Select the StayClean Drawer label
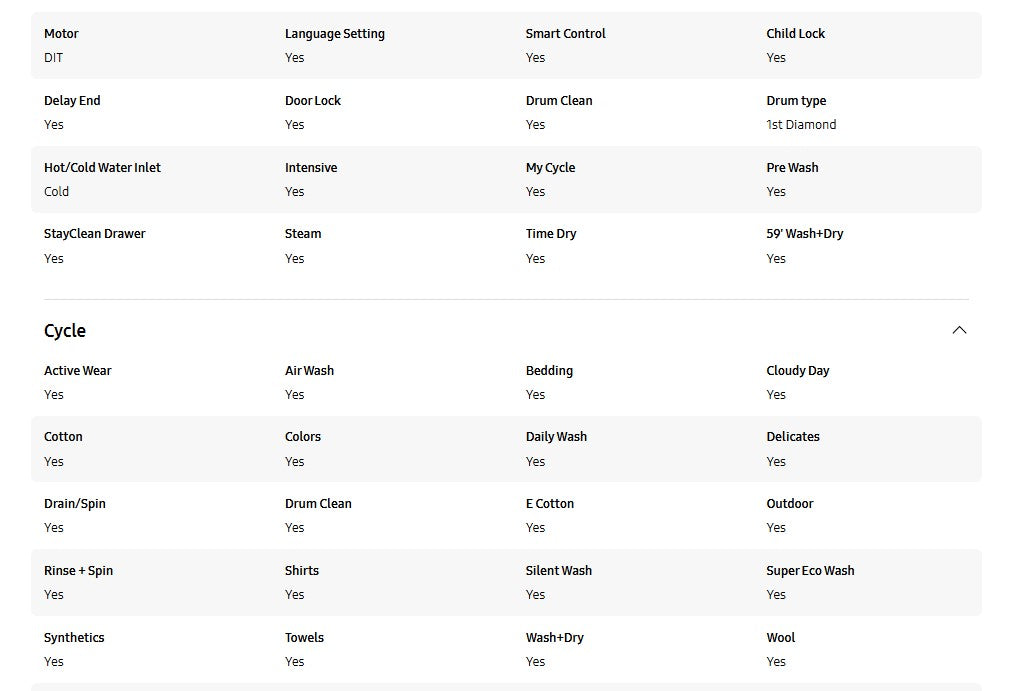The width and height of the screenshot is (1010, 691). 95,234
